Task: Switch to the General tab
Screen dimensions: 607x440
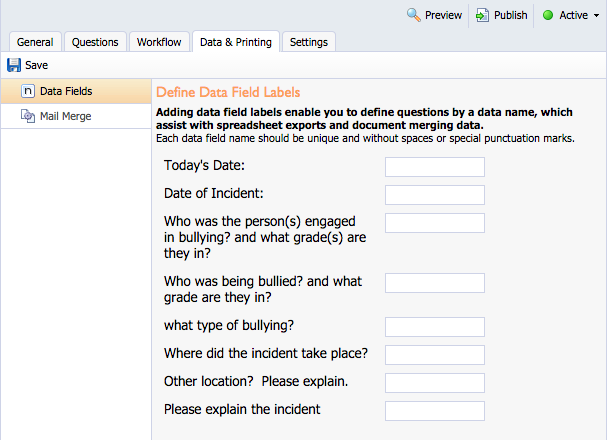Action: pos(35,42)
